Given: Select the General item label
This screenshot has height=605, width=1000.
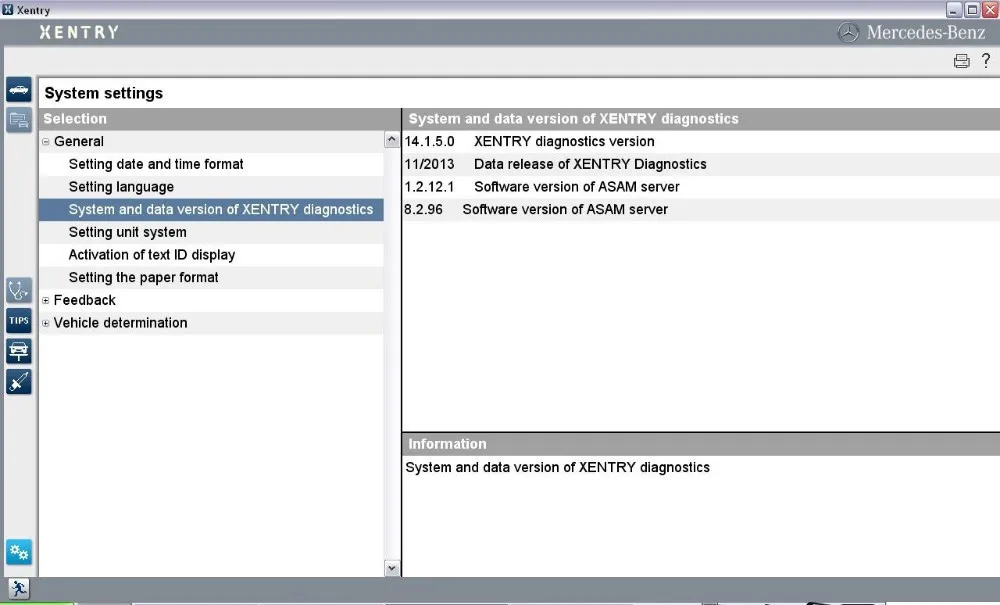Looking at the screenshot, I should 78,142.
